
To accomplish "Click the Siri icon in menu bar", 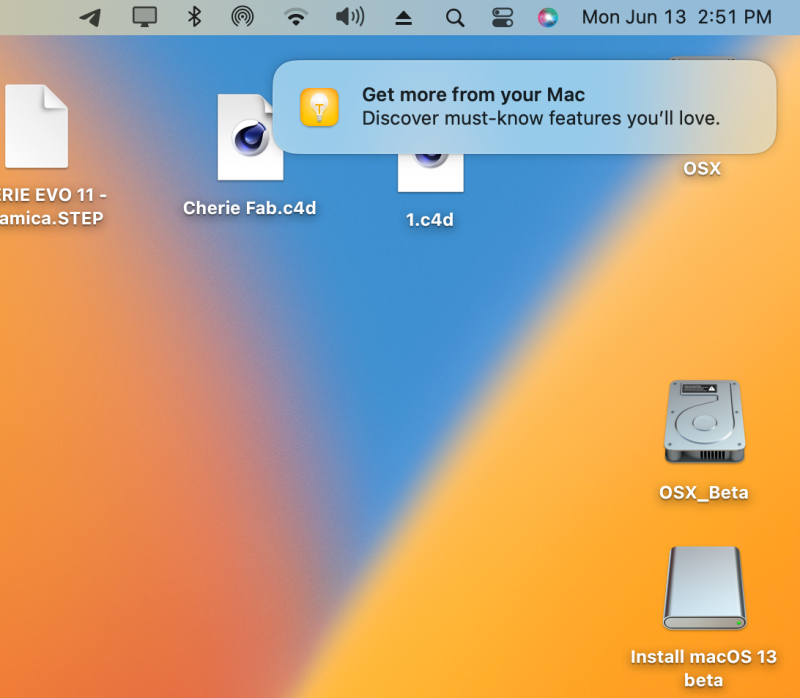I will point(548,17).
